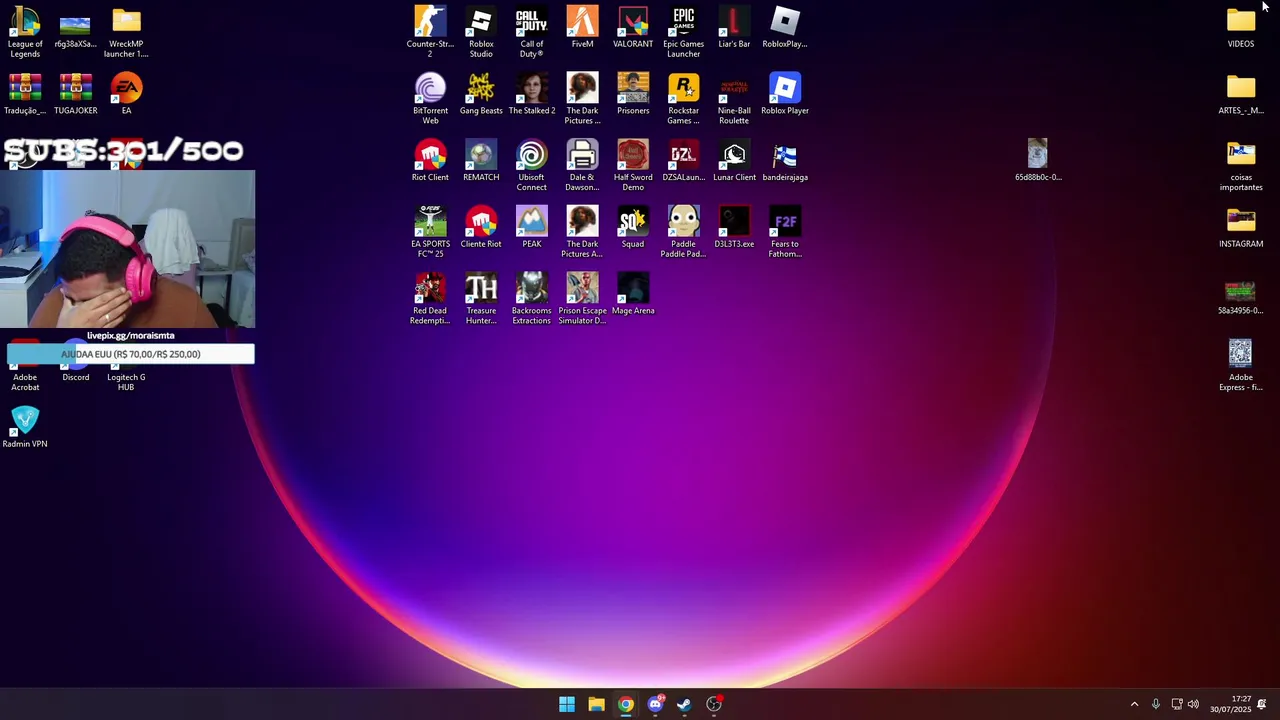Viewport: 1280px width, 720px height.
Task: Open the coisas importantes folder
Action: (1241, 165)
